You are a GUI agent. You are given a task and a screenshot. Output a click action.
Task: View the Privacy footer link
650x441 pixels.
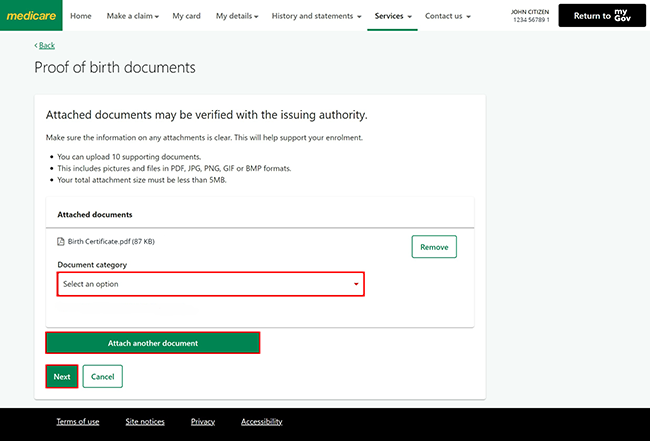click(203, 422)
